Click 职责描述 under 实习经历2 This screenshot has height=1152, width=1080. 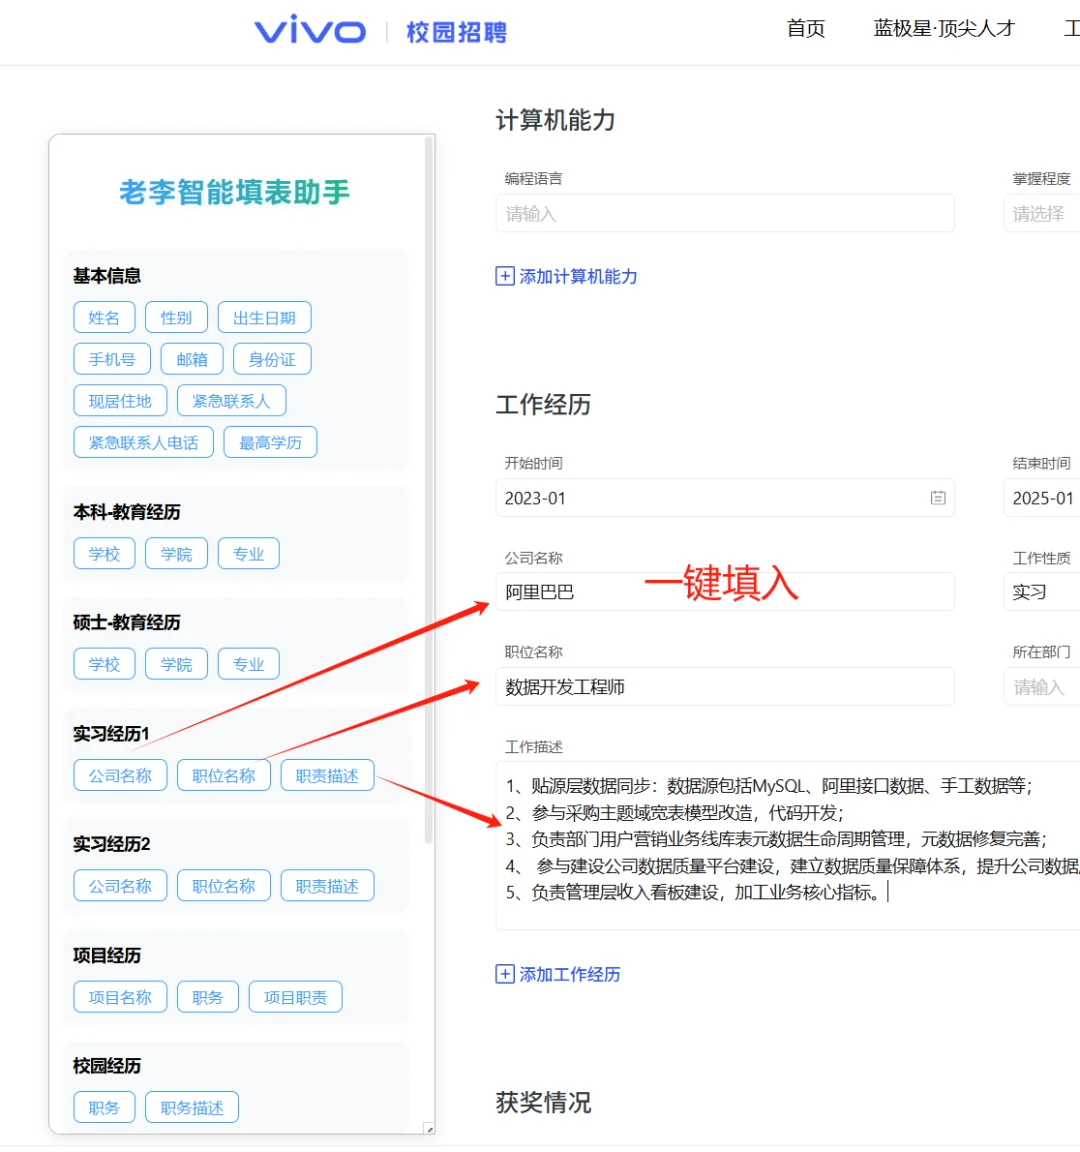(328, 885)
